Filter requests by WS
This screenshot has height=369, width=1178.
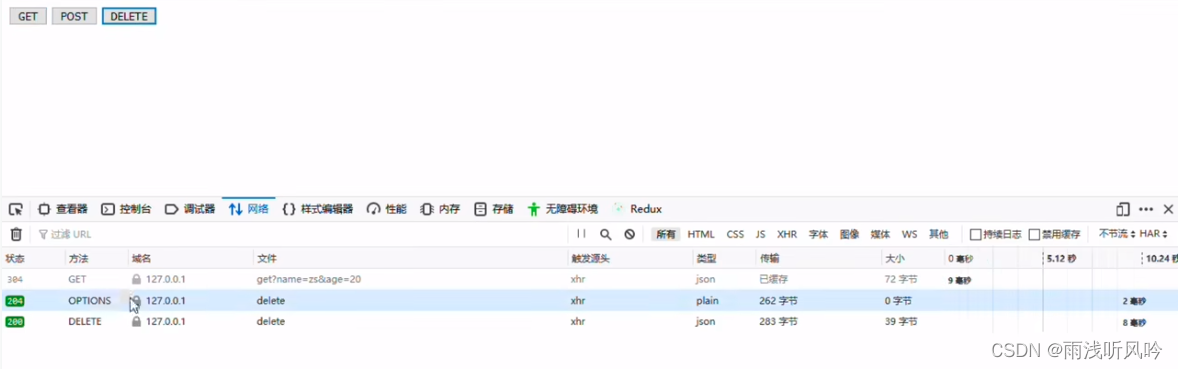909,234
